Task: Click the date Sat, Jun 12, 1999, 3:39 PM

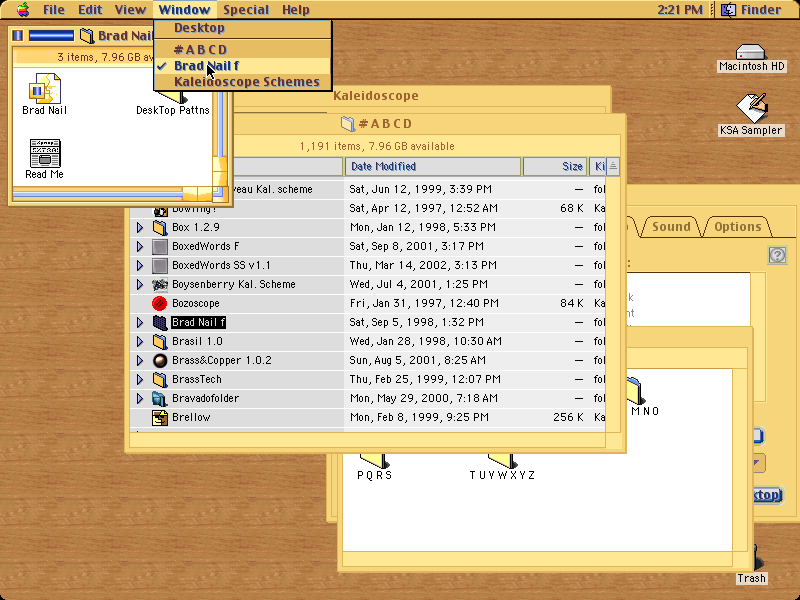Action: 420,189
